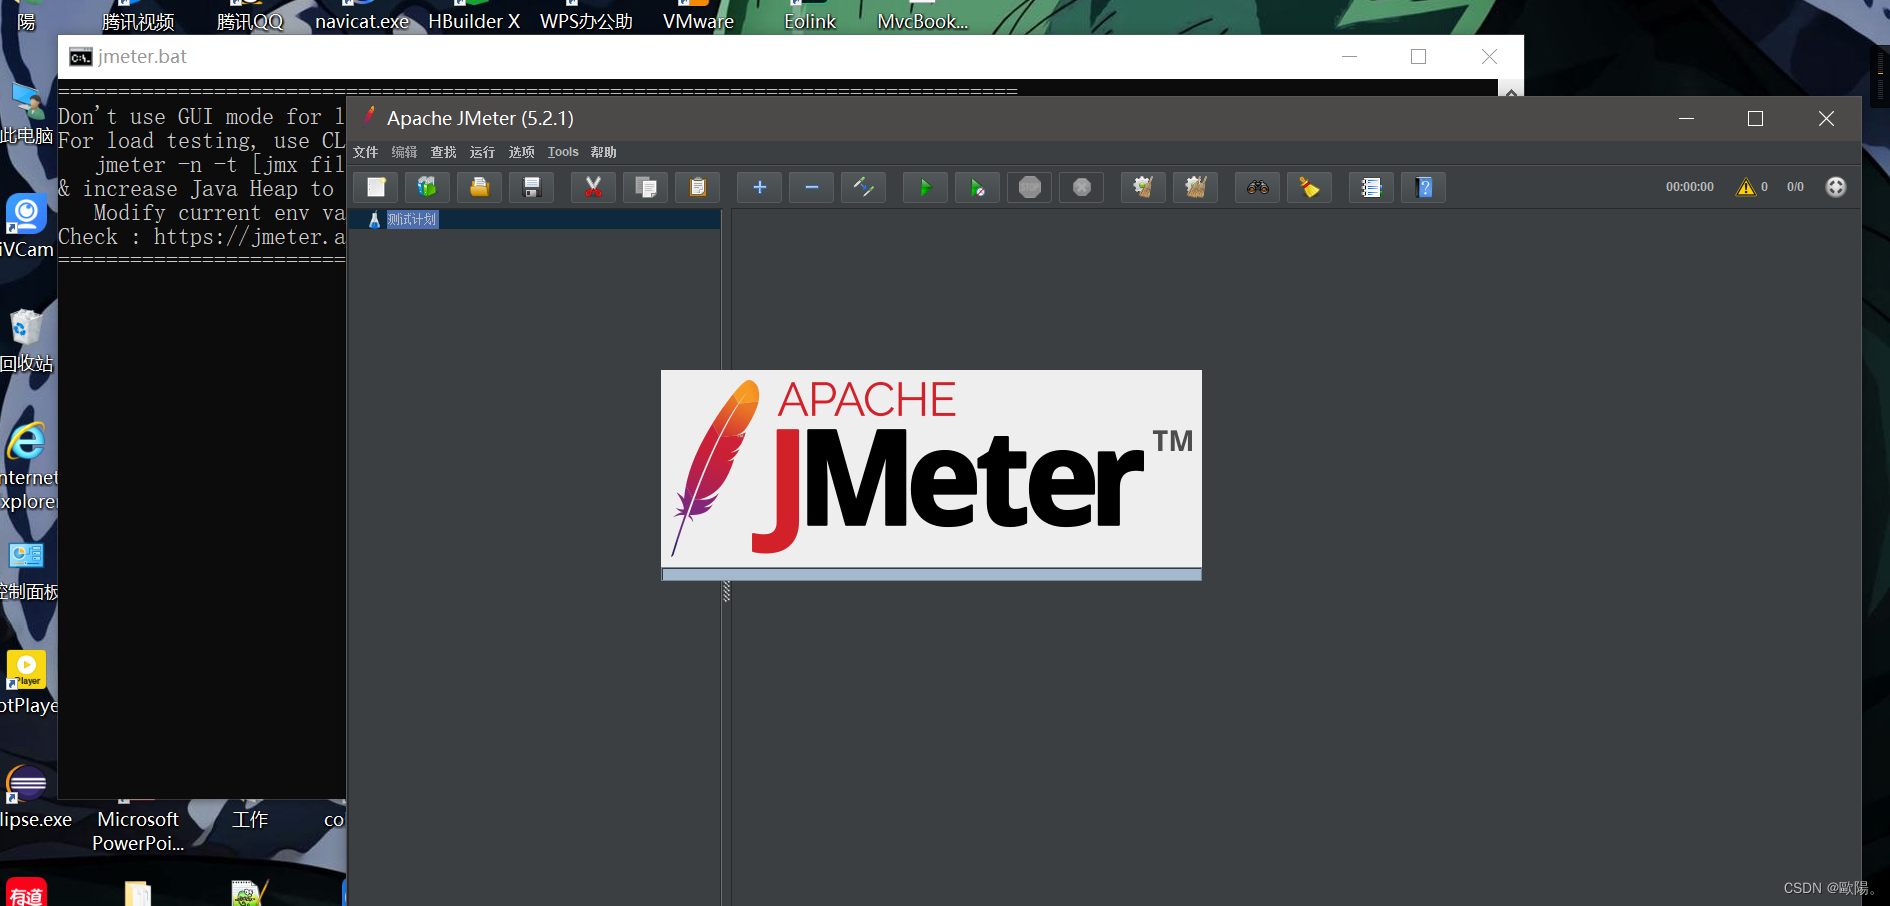
Task: Save the test plan with floppy icon
Action: tap(532, 187)
